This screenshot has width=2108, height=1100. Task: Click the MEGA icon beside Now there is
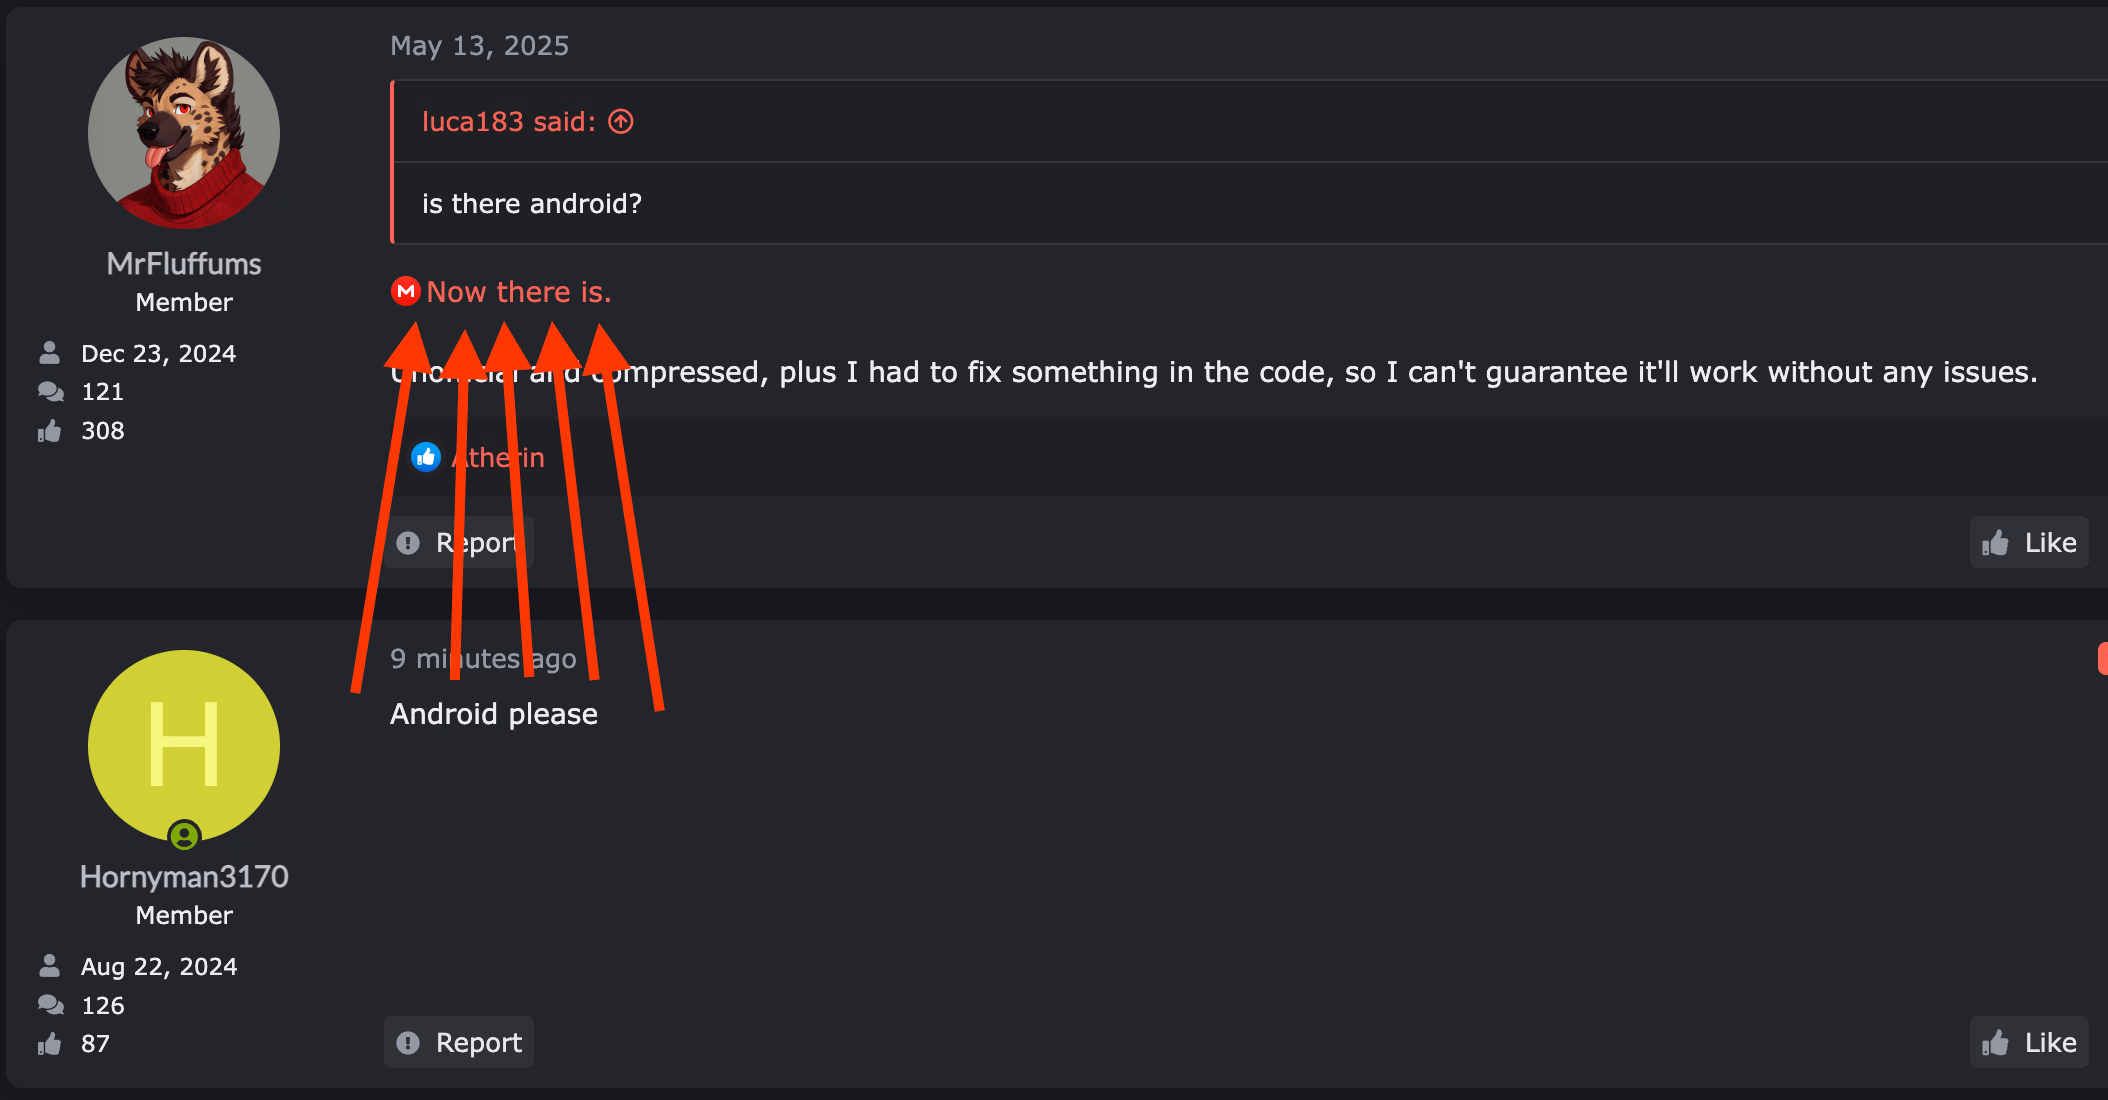tap(405, 291)
